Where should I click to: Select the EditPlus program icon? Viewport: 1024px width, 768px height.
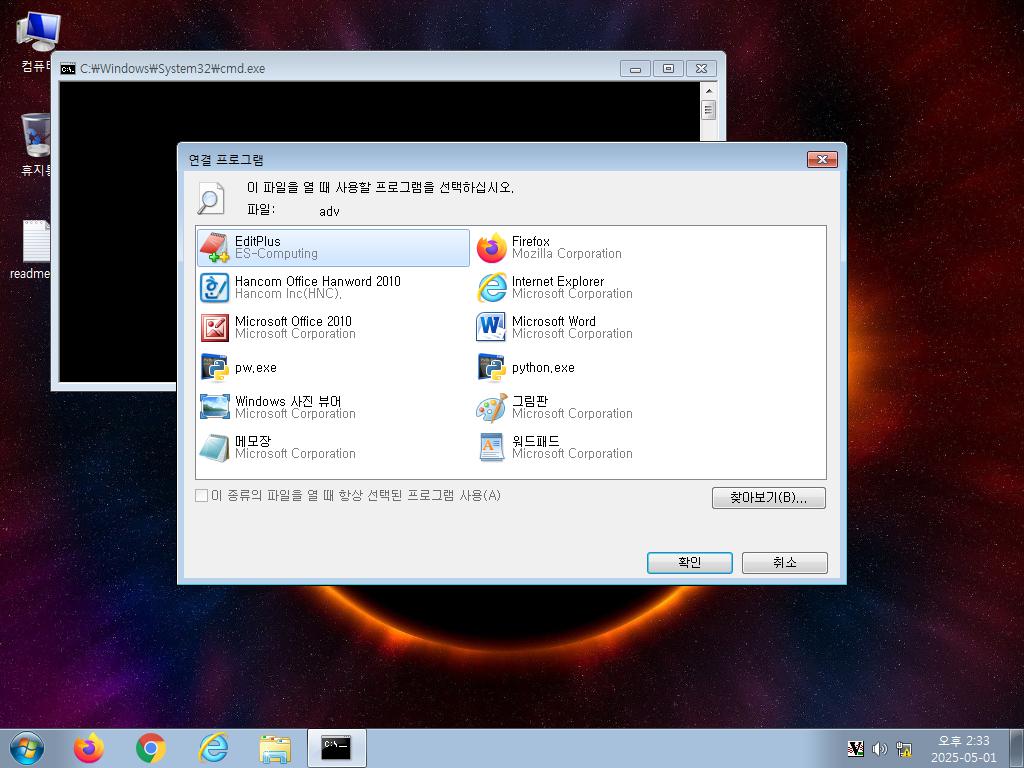[x=214, y=248]
